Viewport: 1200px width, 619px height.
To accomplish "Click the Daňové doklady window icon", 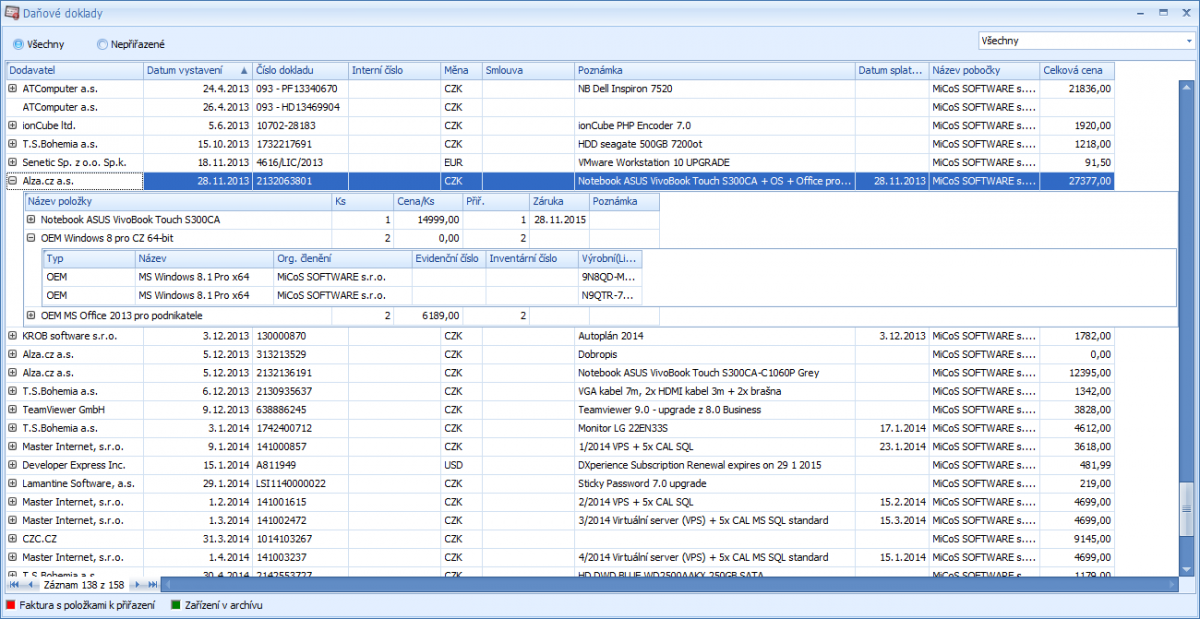I will (x=10, y=14).
